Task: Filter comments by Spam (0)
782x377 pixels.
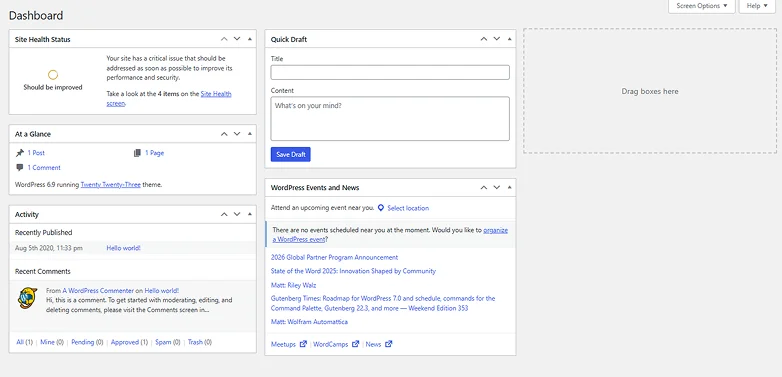Action: click(x=168, y=342)
